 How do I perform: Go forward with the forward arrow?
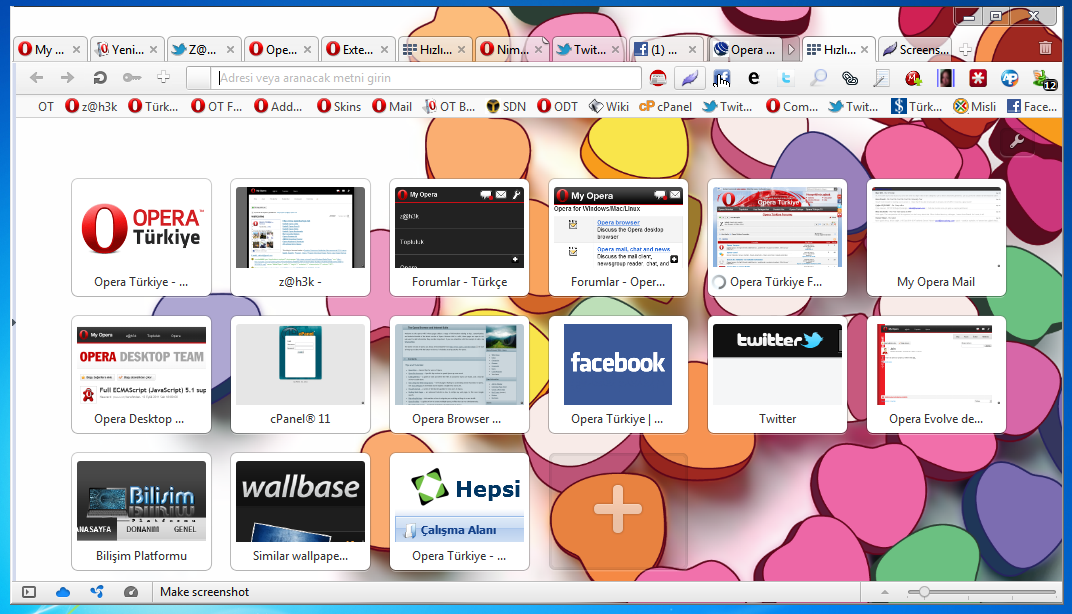coord(67,78)
